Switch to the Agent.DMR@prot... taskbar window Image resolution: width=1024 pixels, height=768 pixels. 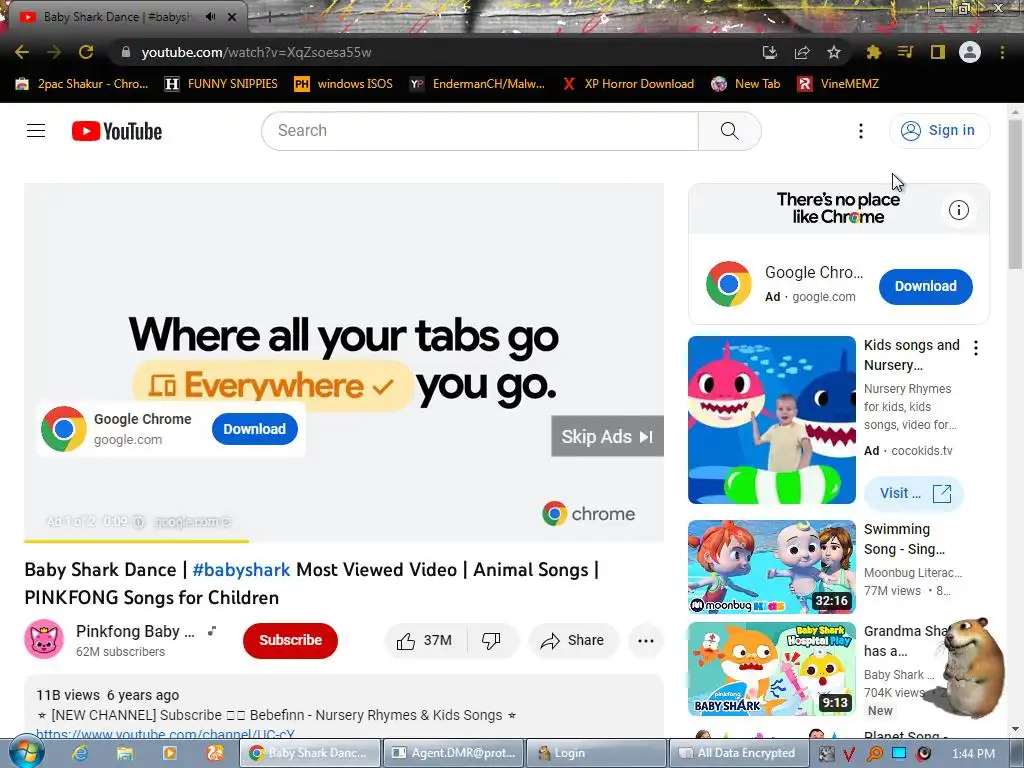453,753
